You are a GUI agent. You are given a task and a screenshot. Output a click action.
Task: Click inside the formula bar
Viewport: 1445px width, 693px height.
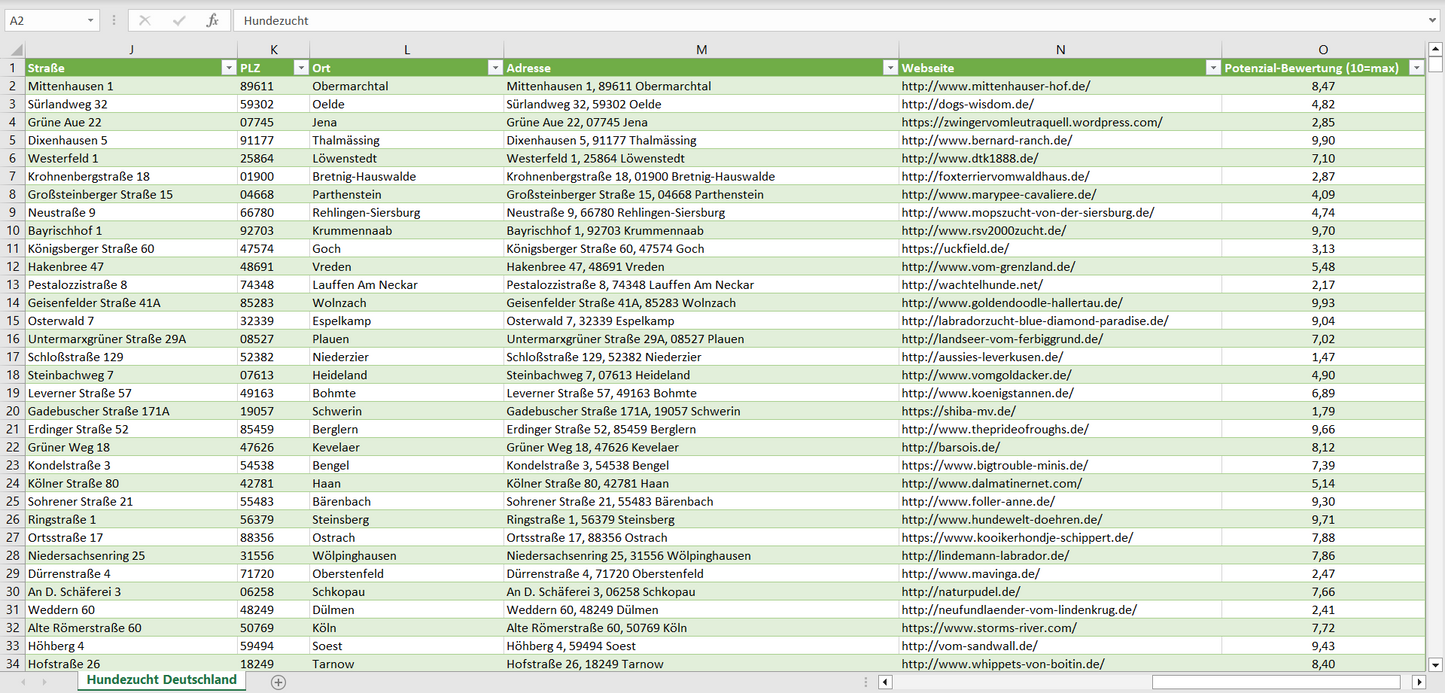click(500, 19)
